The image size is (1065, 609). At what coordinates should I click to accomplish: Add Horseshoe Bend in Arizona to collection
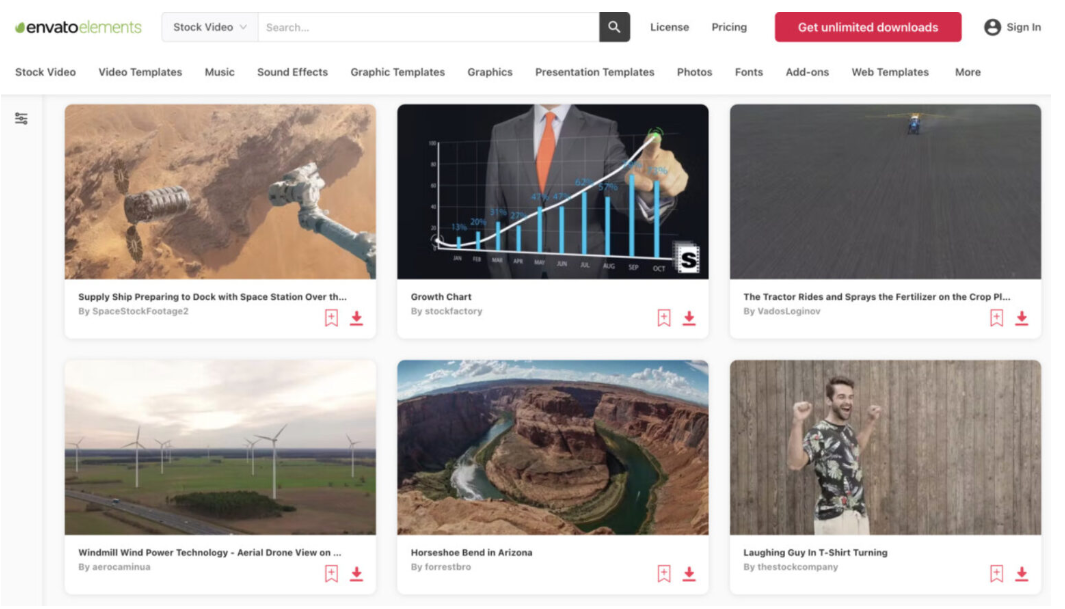tap(664, 574)
